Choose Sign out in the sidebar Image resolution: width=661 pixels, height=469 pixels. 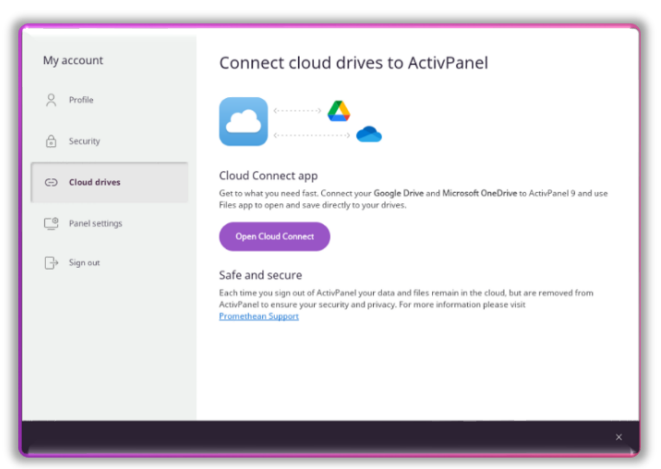point(84,263)
